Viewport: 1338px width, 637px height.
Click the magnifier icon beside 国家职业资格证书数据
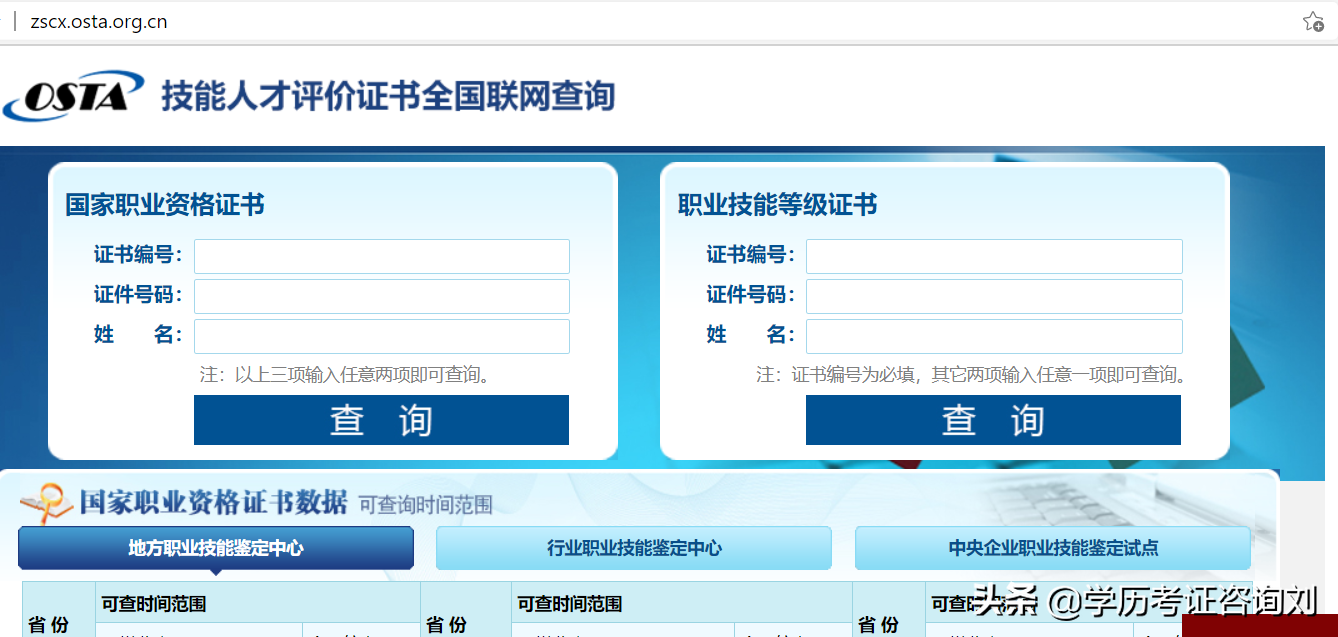pyautogui.click(x=46, y=503)
